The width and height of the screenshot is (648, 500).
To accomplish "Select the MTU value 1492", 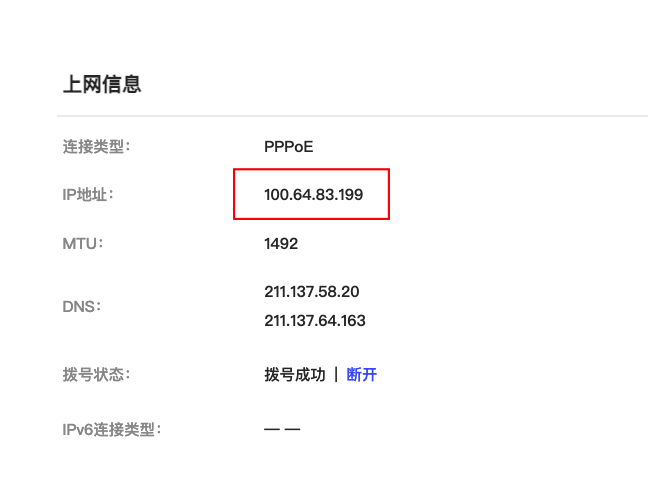I will tap(281, 242).
